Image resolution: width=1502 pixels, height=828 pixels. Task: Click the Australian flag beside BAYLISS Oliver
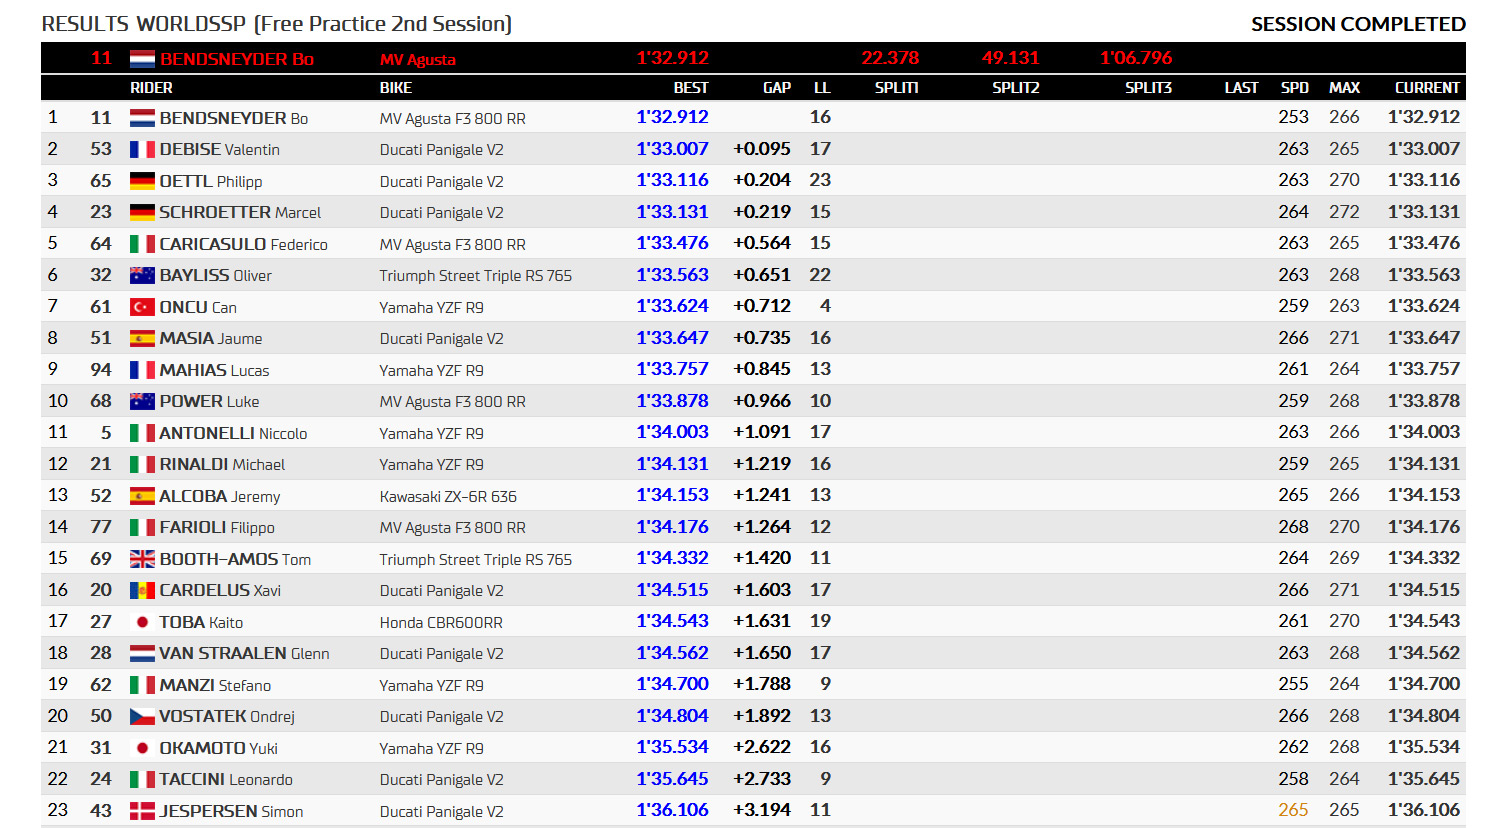(x=142, y=275)
